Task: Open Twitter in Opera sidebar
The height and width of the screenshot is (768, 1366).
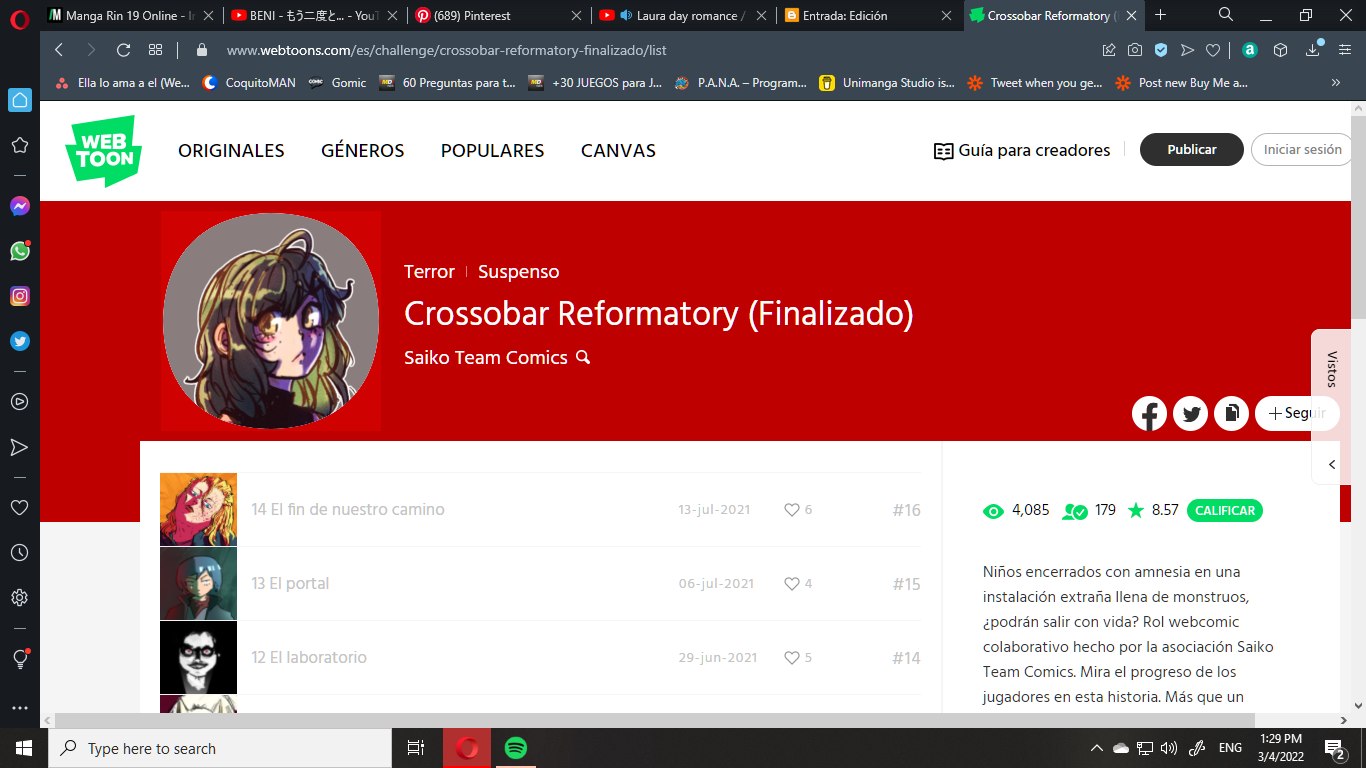Action: [x=20, y=341]
